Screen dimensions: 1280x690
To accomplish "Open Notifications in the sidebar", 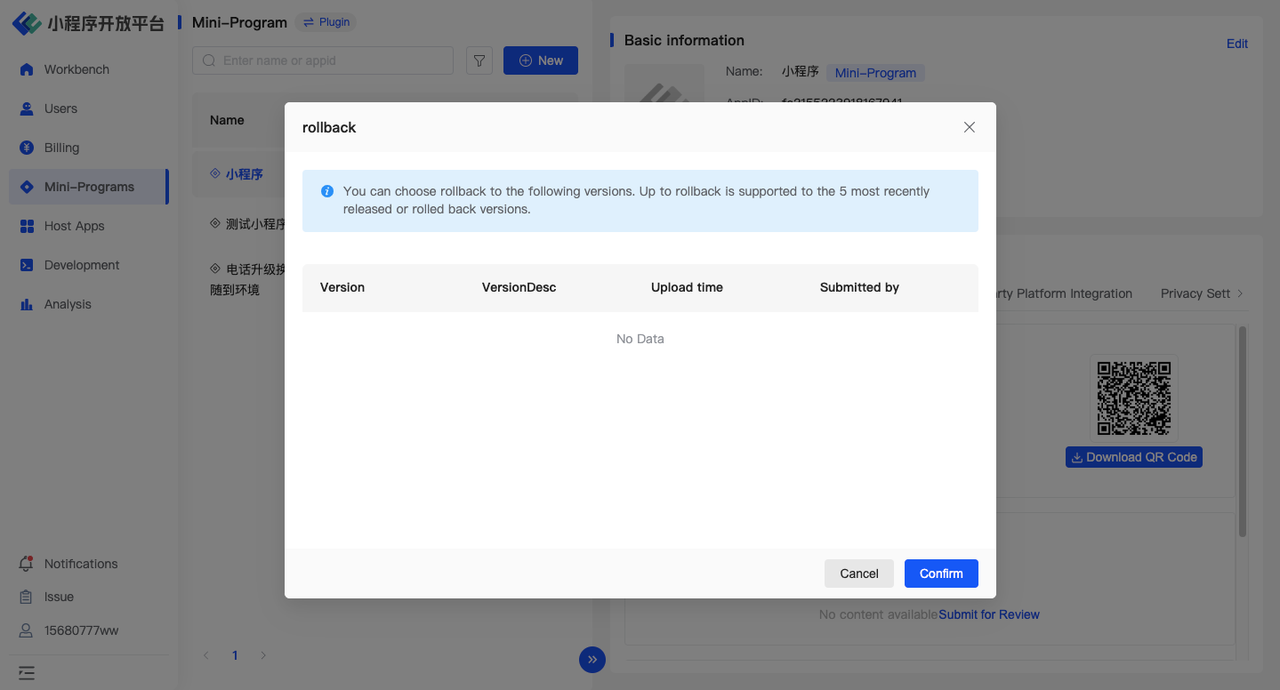I will point(81,564).
